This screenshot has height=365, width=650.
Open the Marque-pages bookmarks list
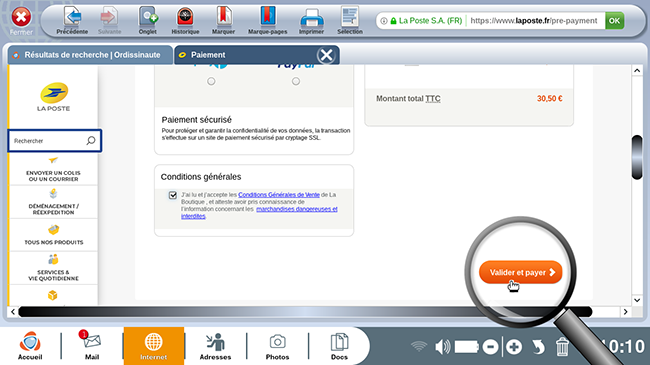click(x=267, y=21)
